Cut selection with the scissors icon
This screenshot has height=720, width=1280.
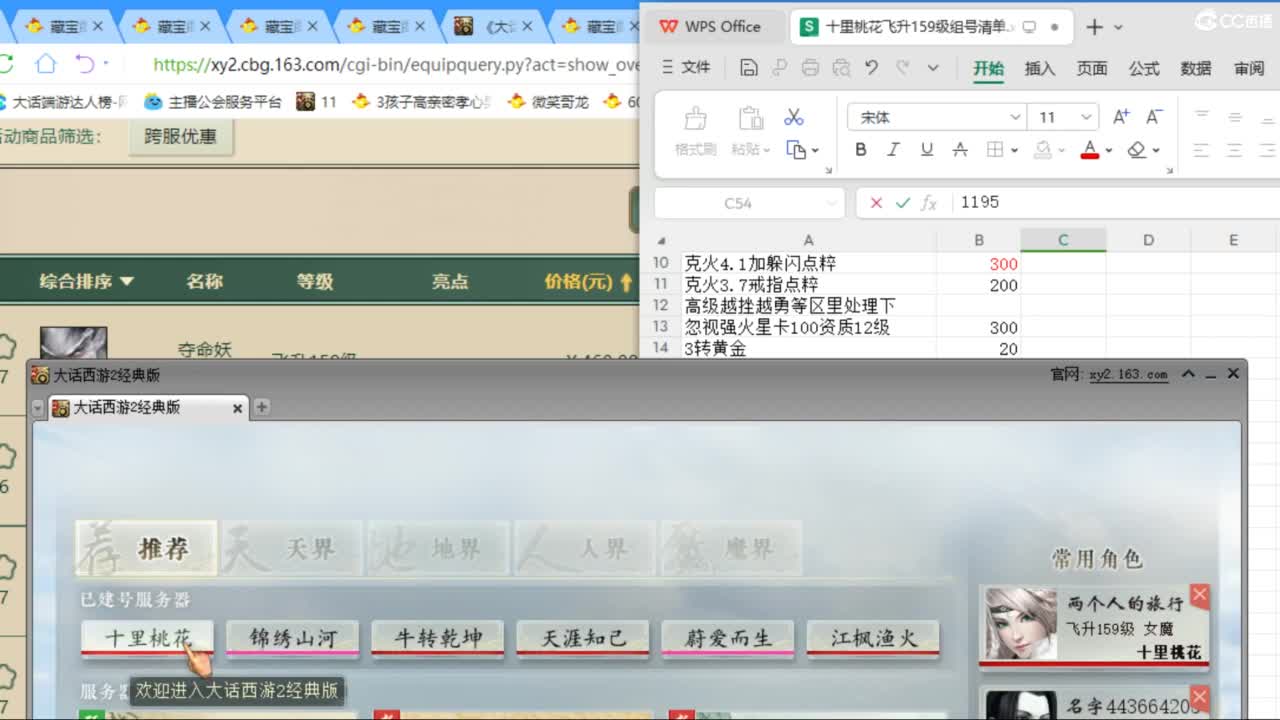pos(794,117)
